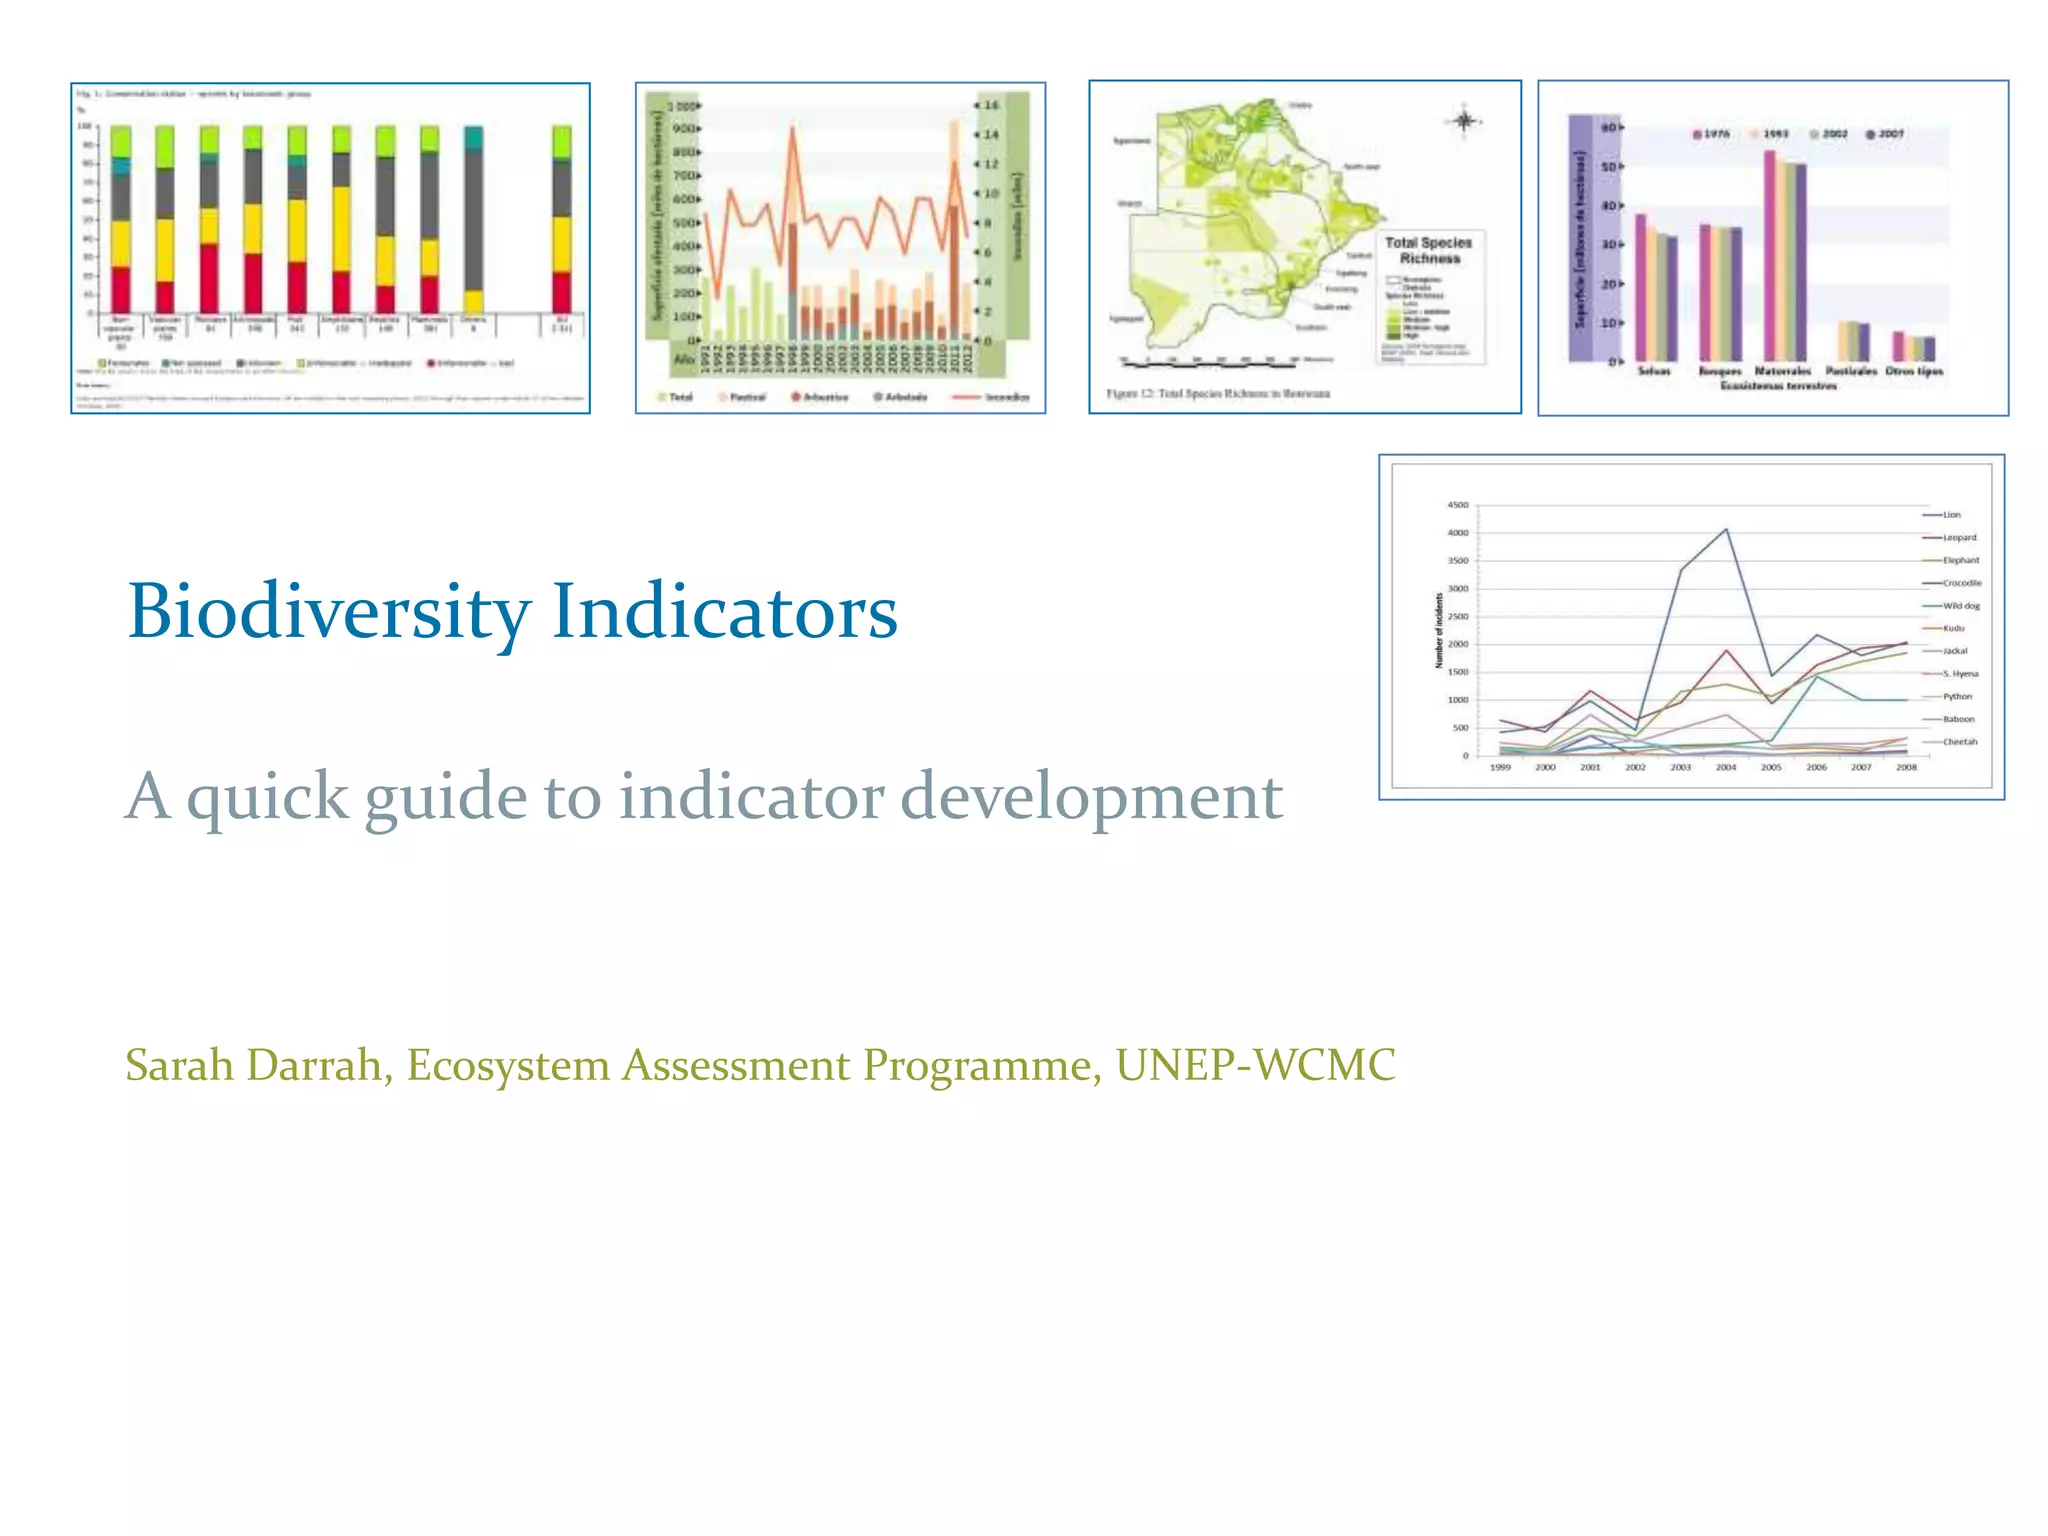The height and width of the screenshot is (1536, 2048).
Task: Select the Ecosistemas terrestres bar chart
Action: 1772,247
